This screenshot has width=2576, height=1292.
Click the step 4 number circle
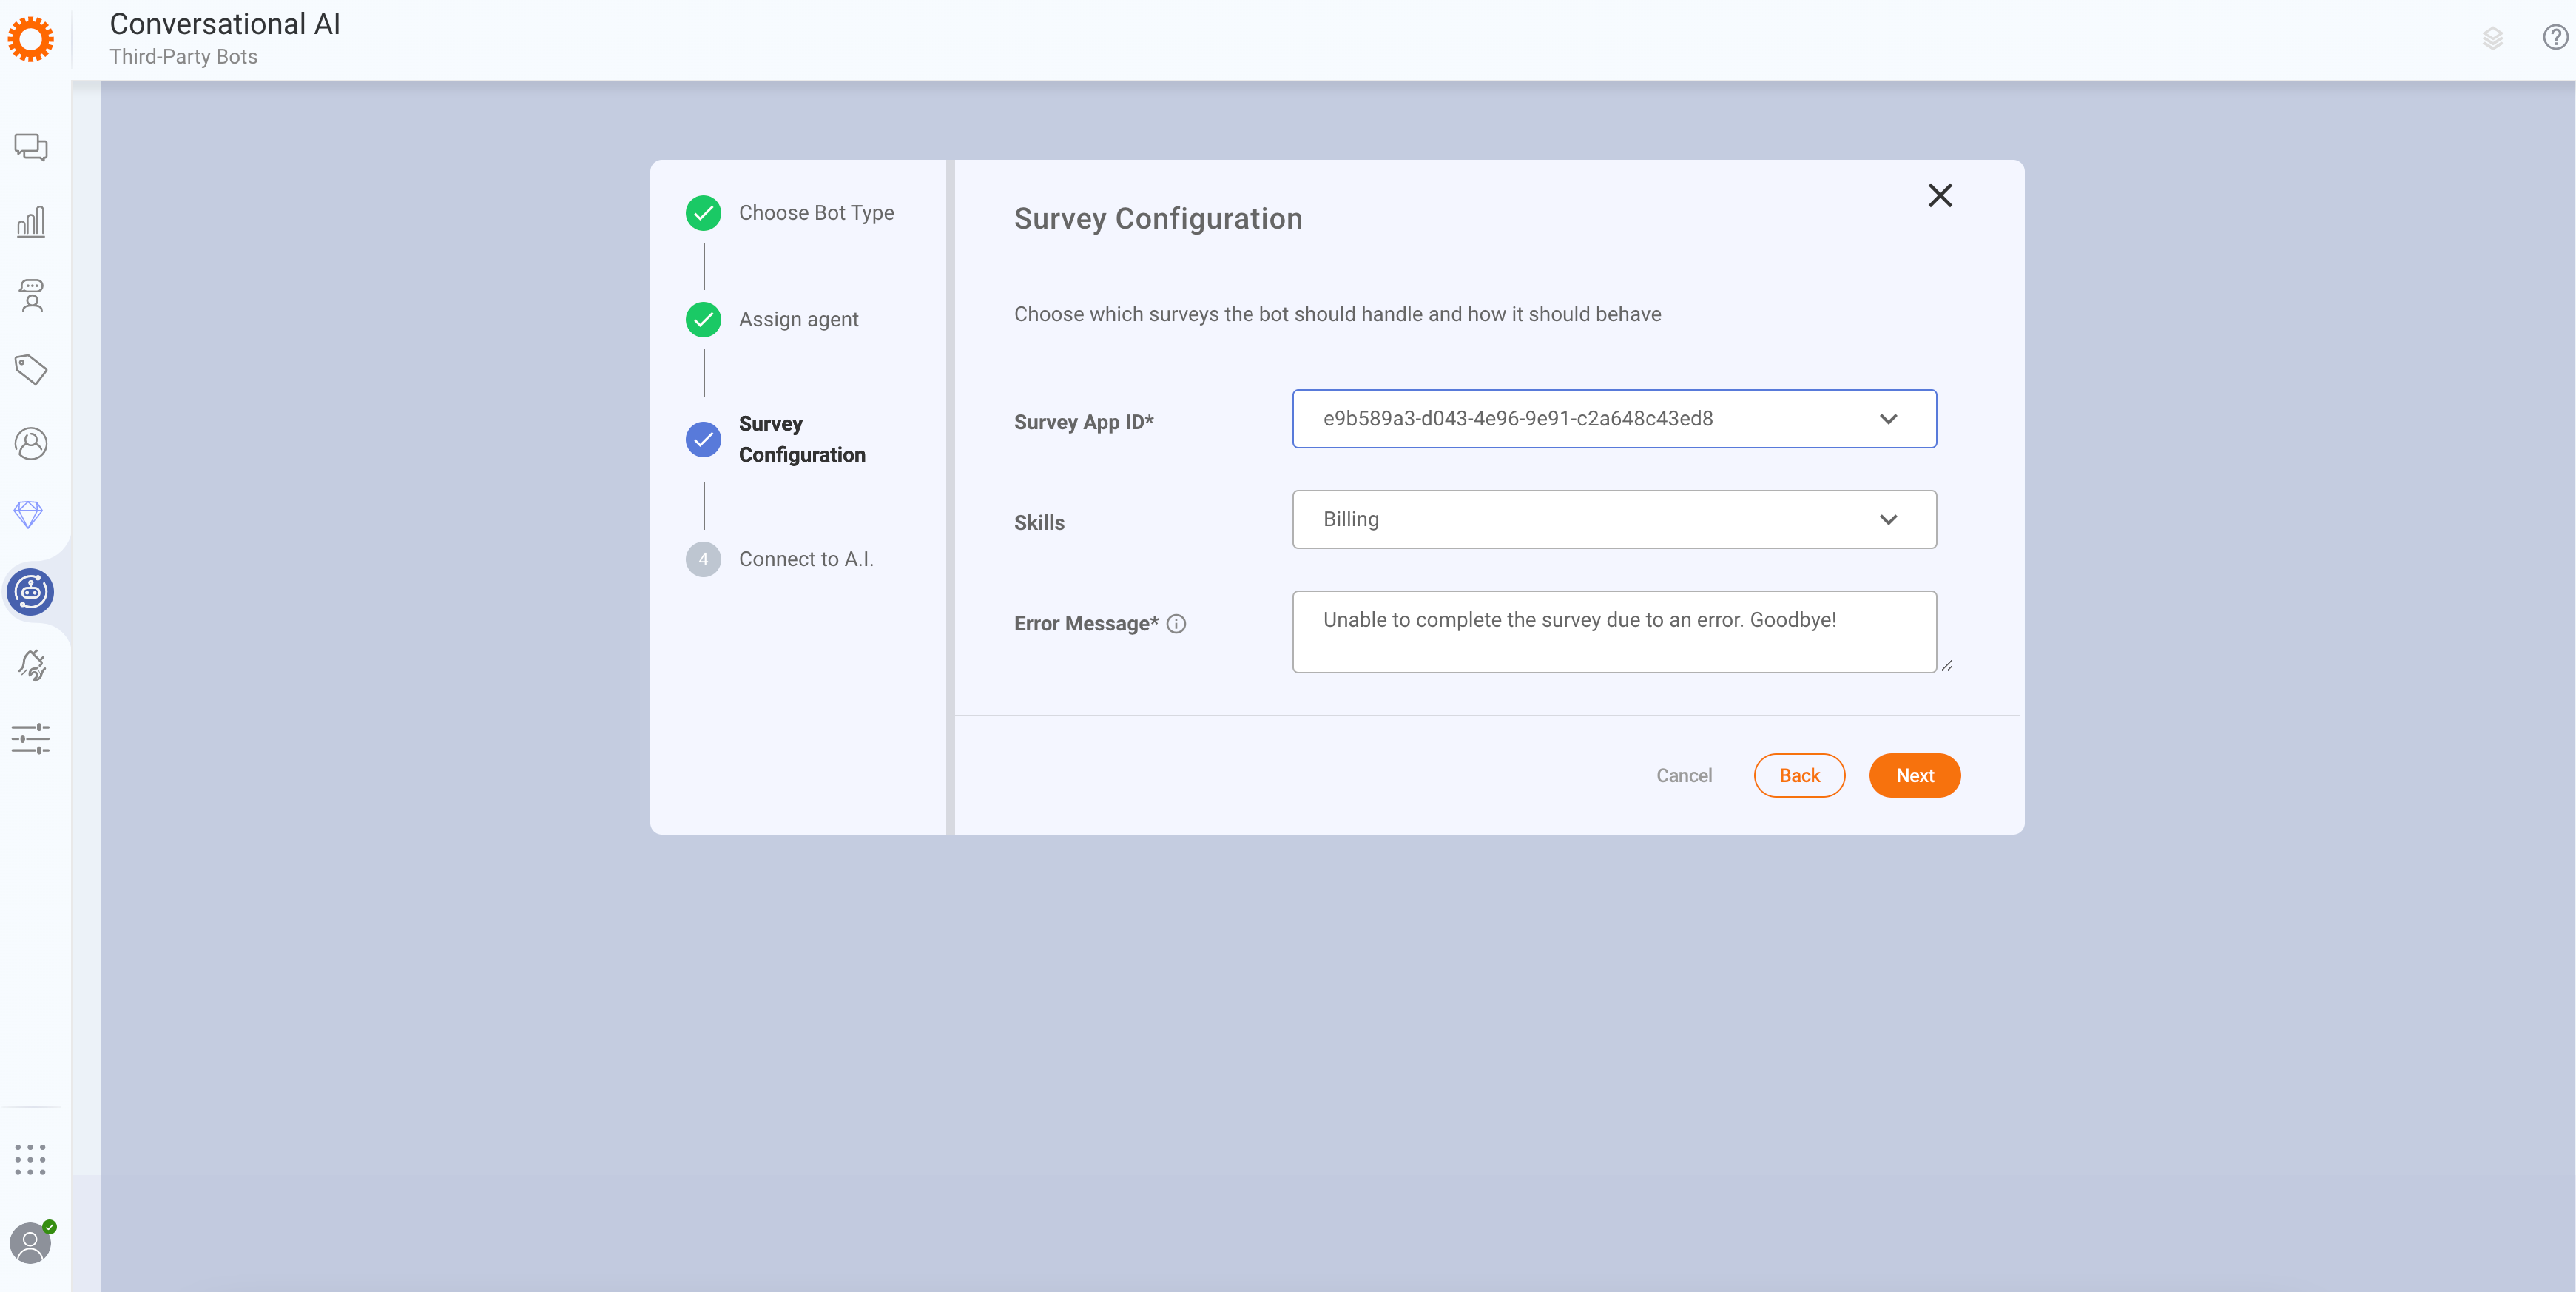tap(703, 560)
